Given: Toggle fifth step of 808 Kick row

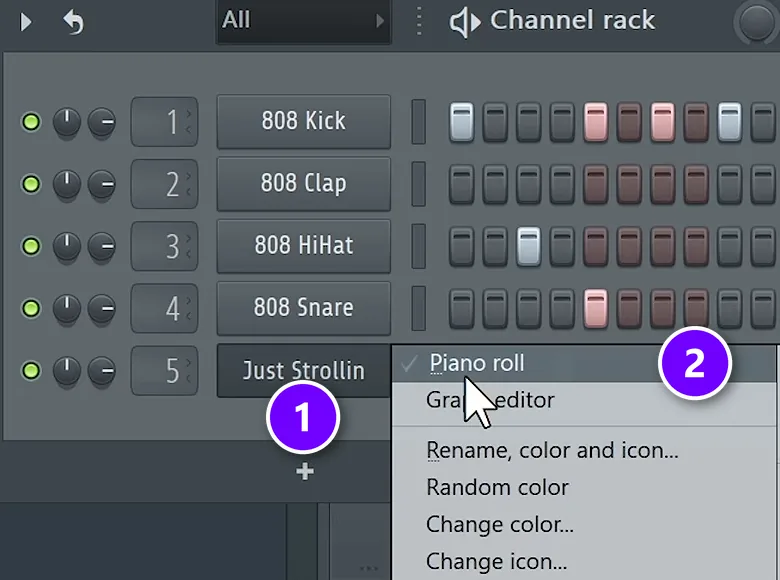Looking at the screenshot, I should click(595, 122).
